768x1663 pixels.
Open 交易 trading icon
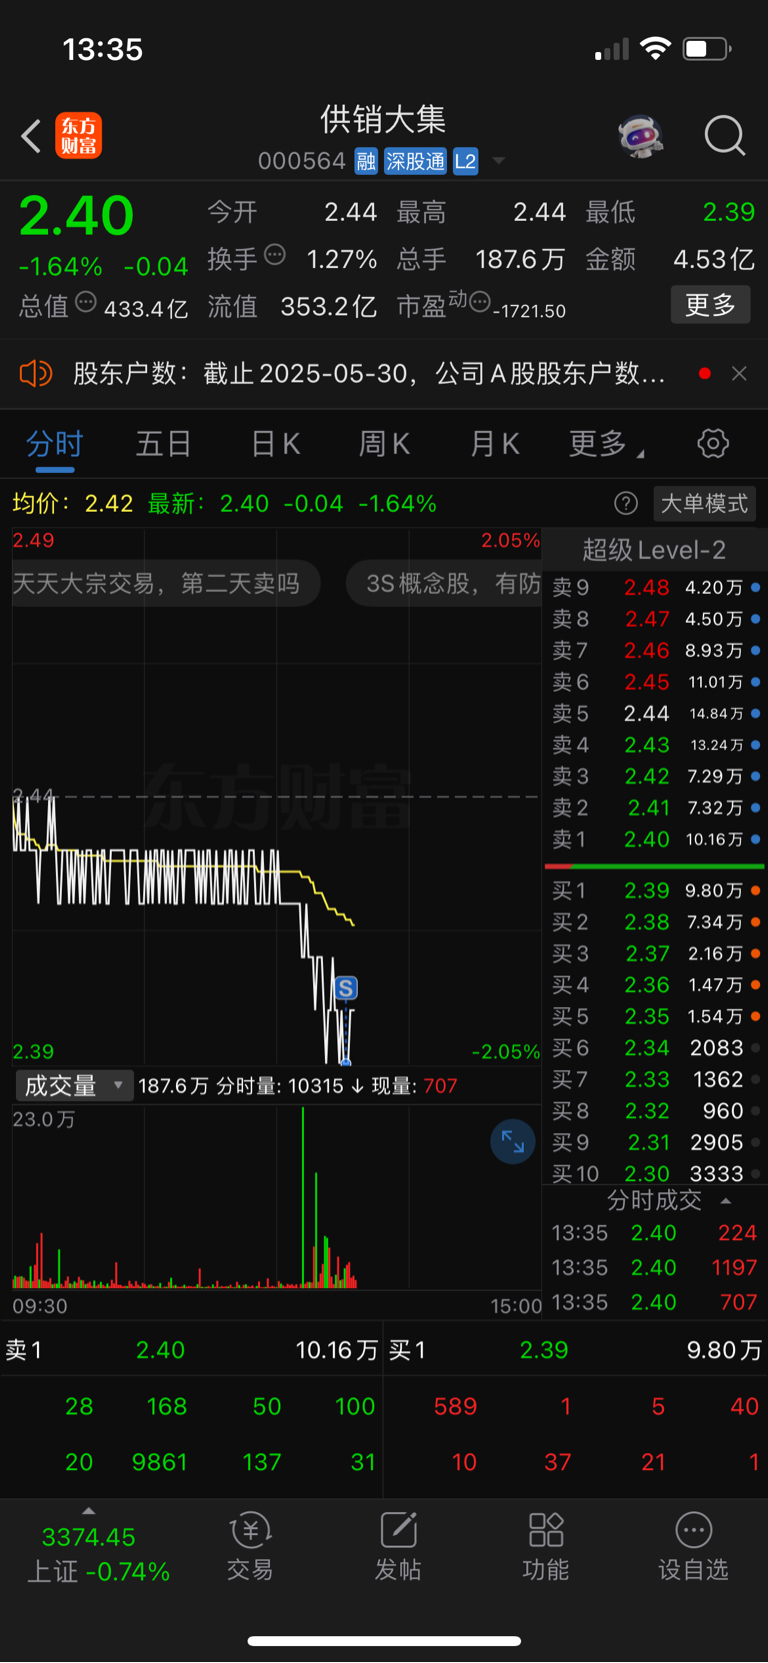(250, 1547)
